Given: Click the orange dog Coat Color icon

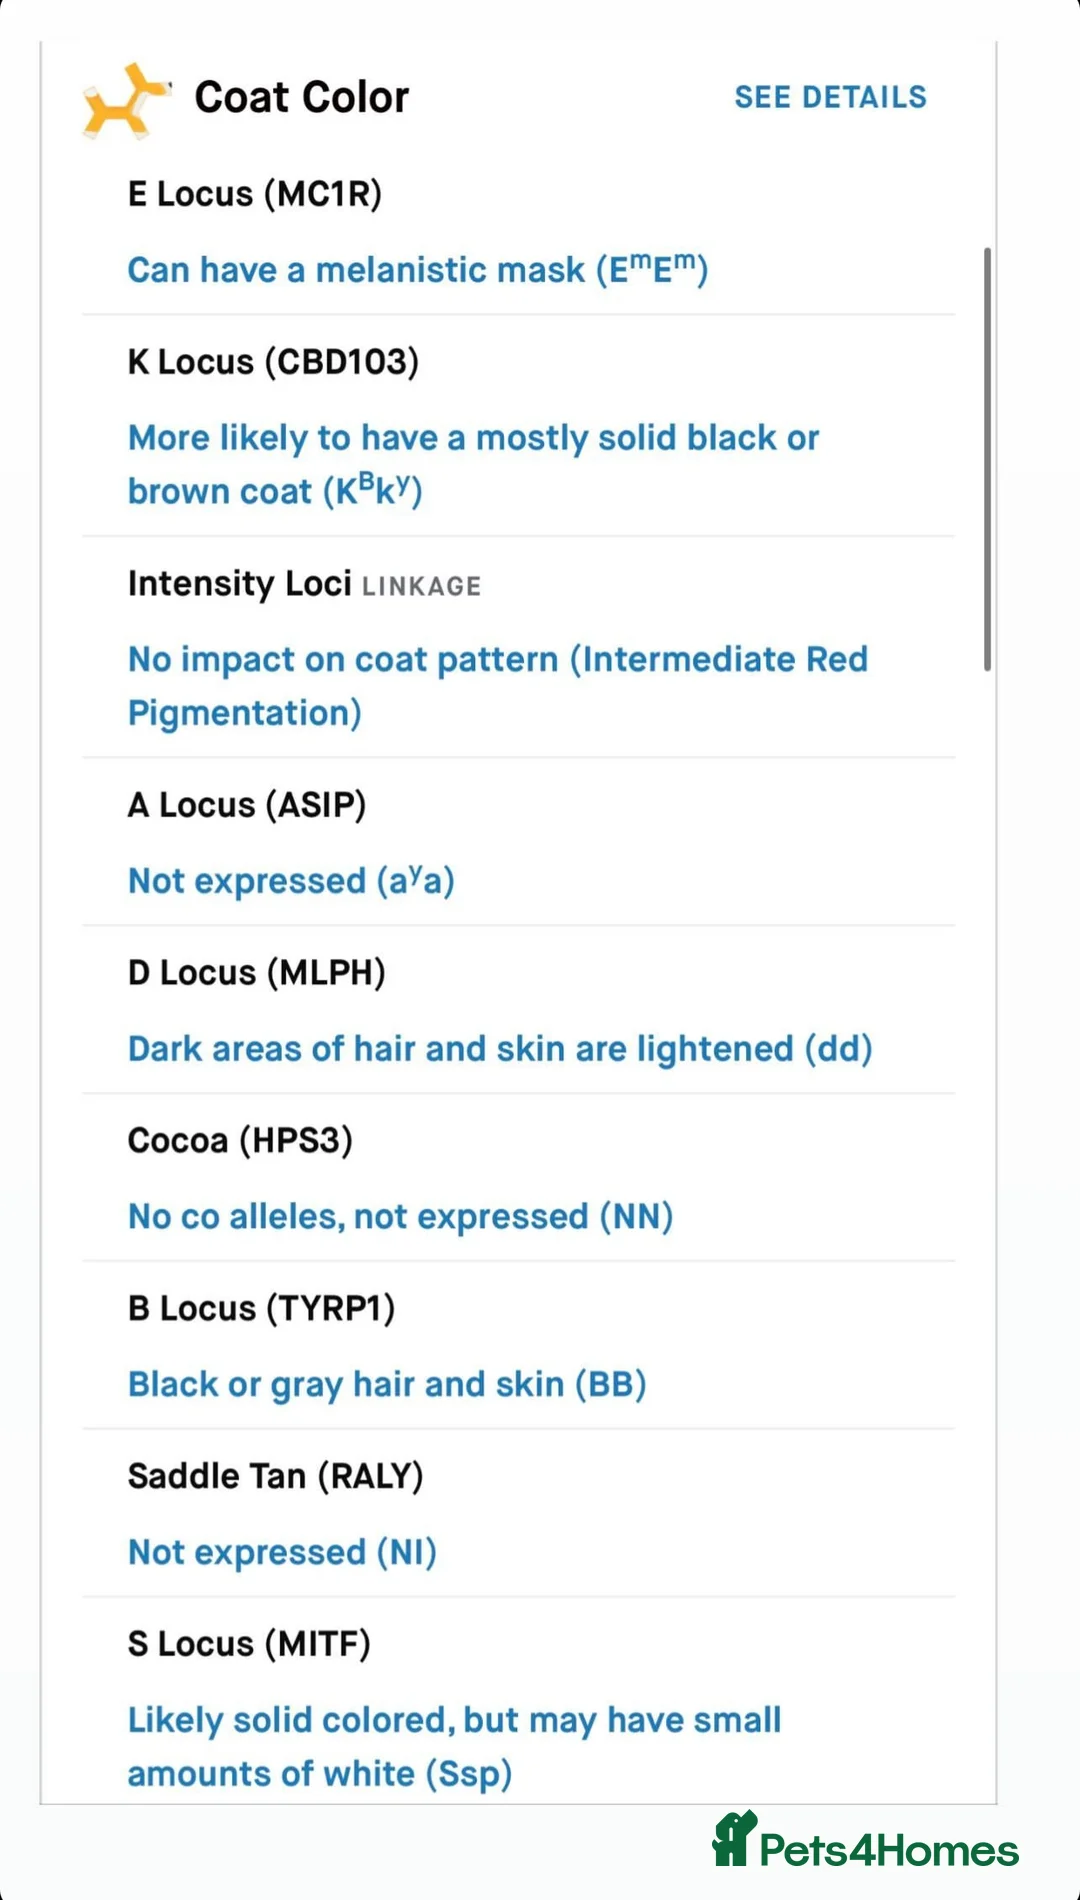Looking at the screenshot, I should click(x=126, y=99).
